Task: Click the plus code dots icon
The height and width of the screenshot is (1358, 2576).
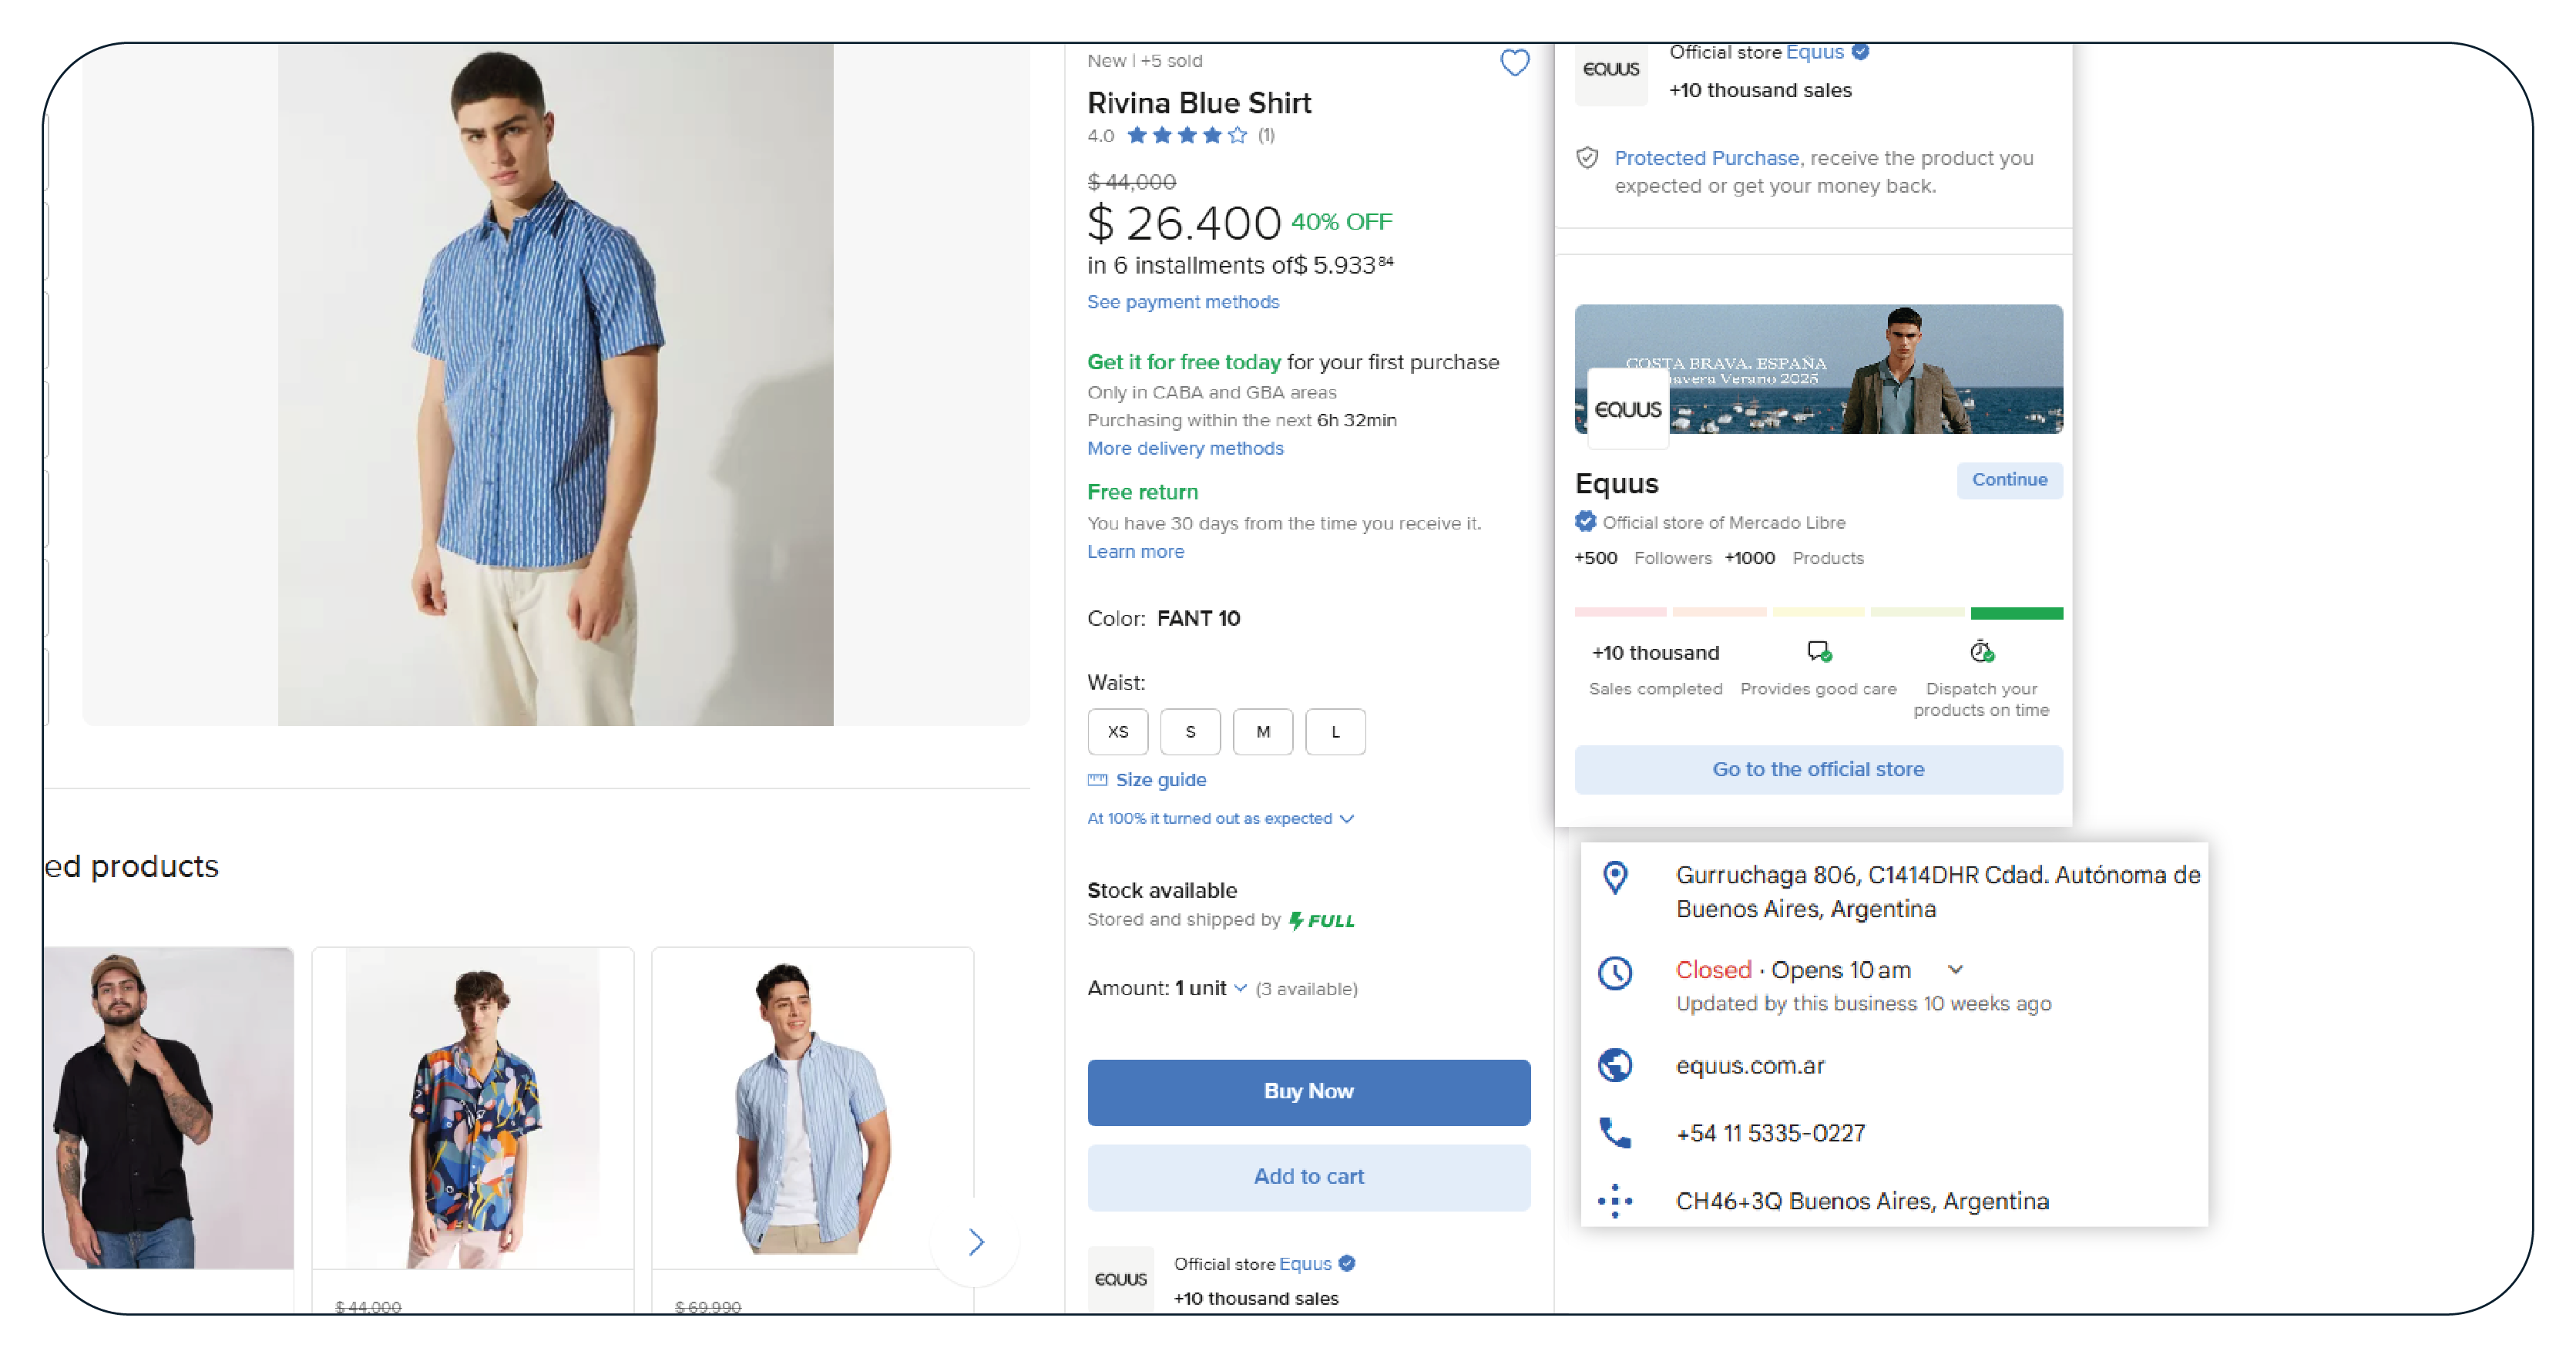Action: pyautogui.click(x=1615, y=1200)
